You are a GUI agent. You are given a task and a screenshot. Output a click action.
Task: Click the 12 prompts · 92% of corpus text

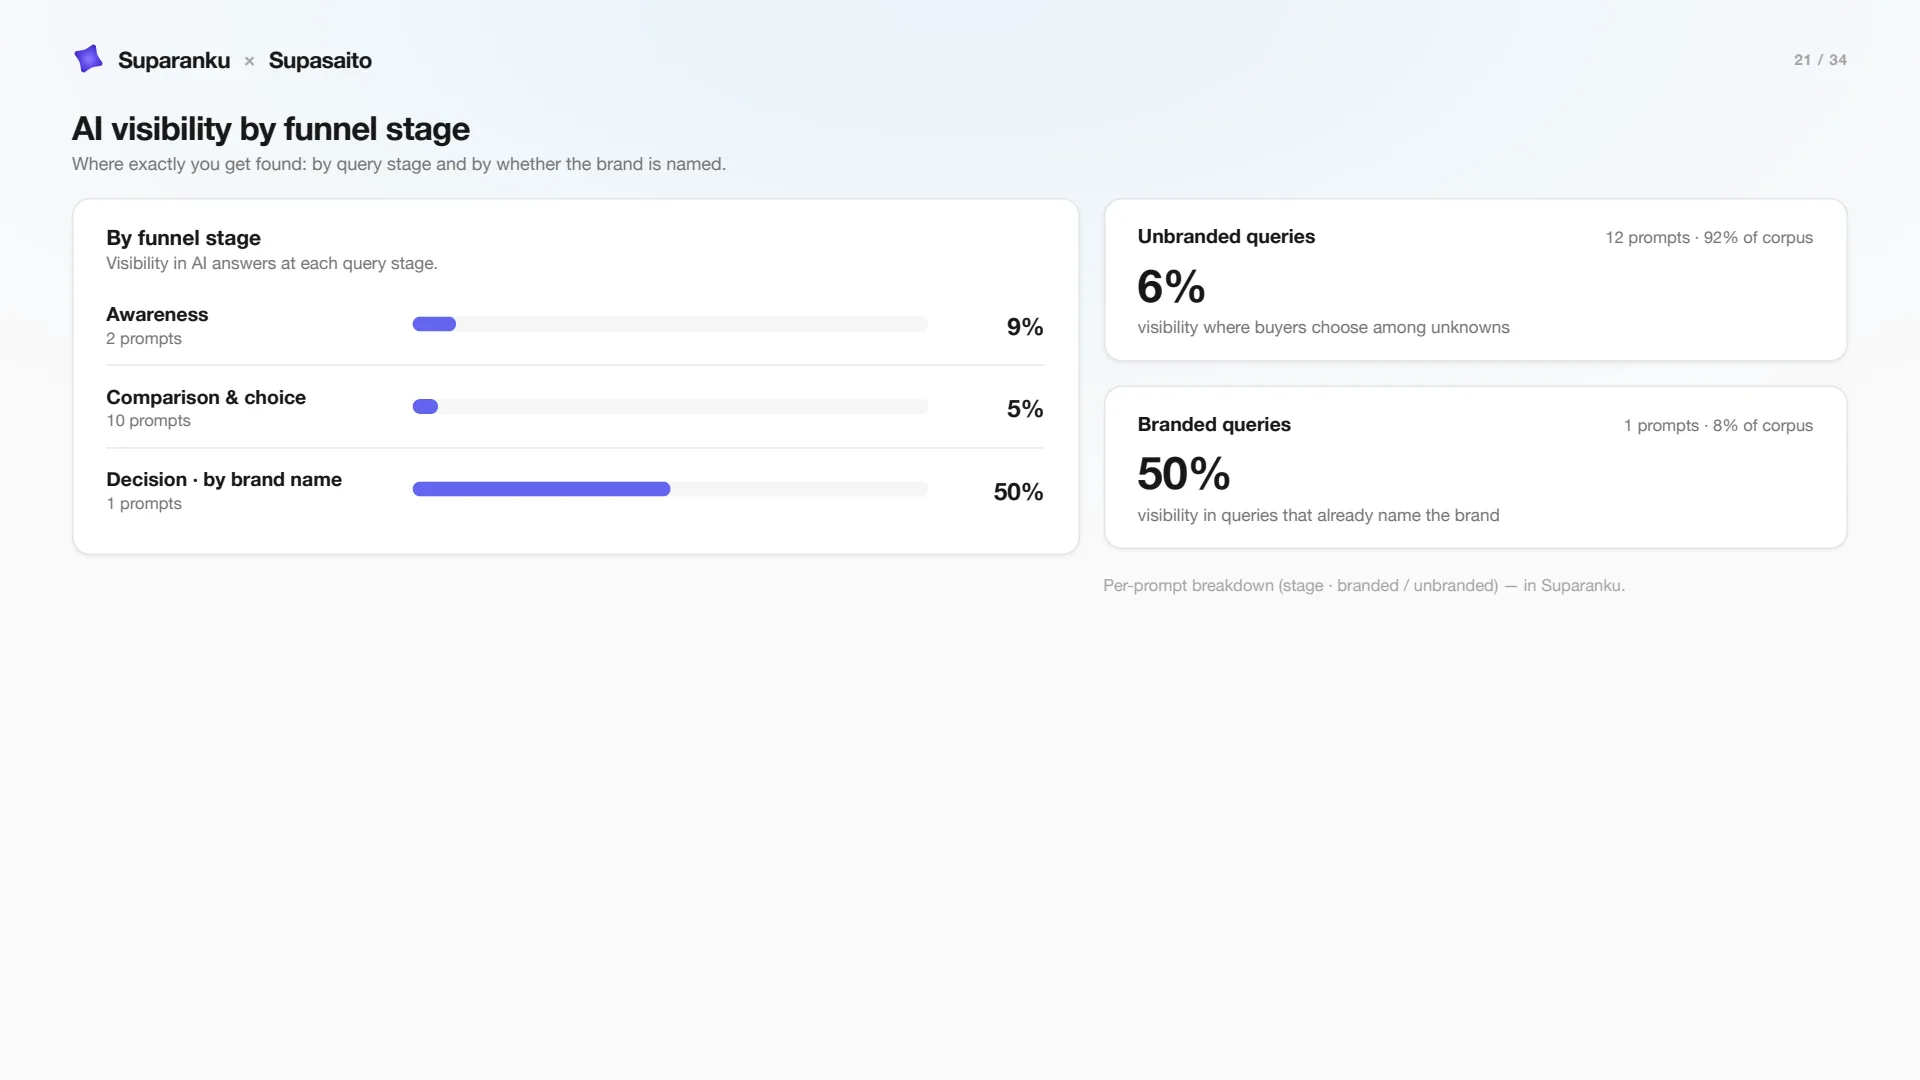click(x=1709, y=238)
